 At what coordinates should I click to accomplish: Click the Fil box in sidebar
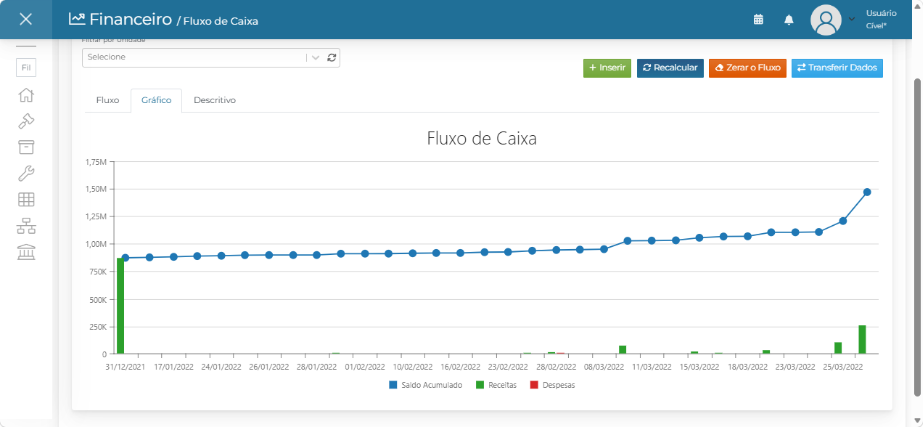click(x=26, y=68)
